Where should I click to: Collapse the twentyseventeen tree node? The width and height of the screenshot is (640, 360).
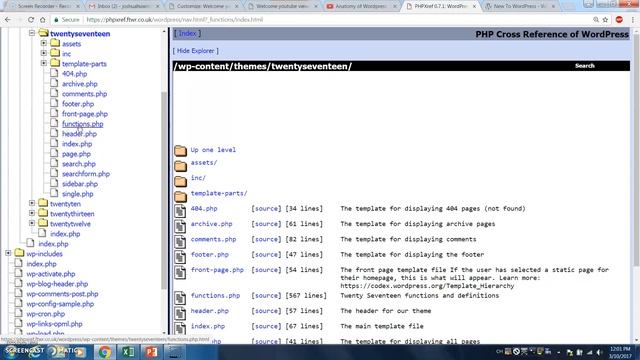click(32, 33)
